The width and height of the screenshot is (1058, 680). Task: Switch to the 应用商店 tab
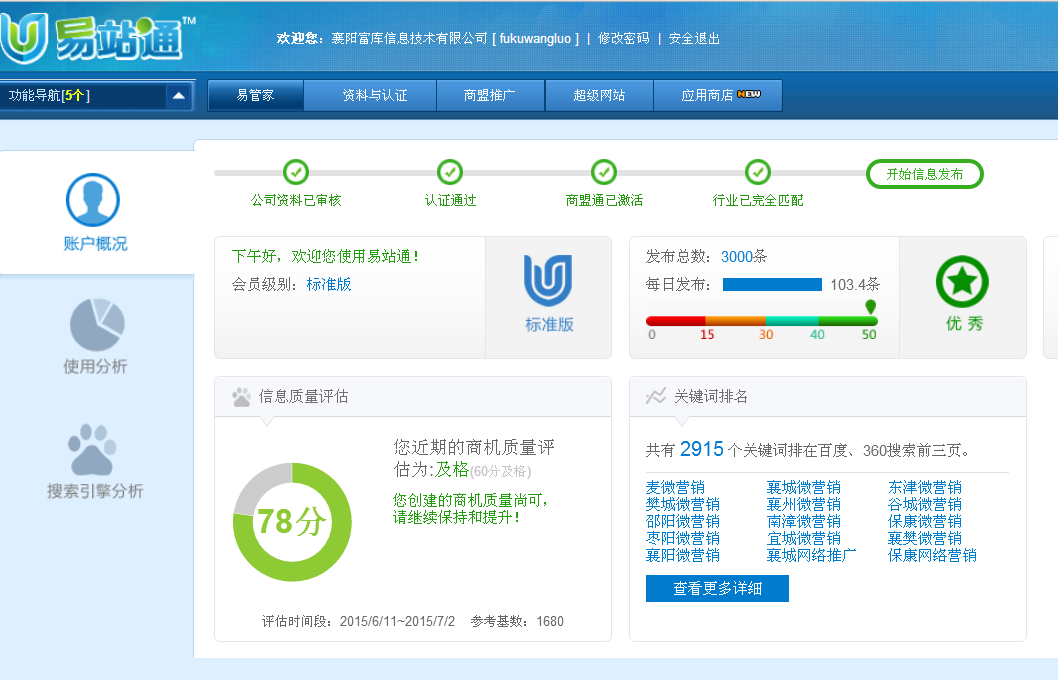click(718, 95)
